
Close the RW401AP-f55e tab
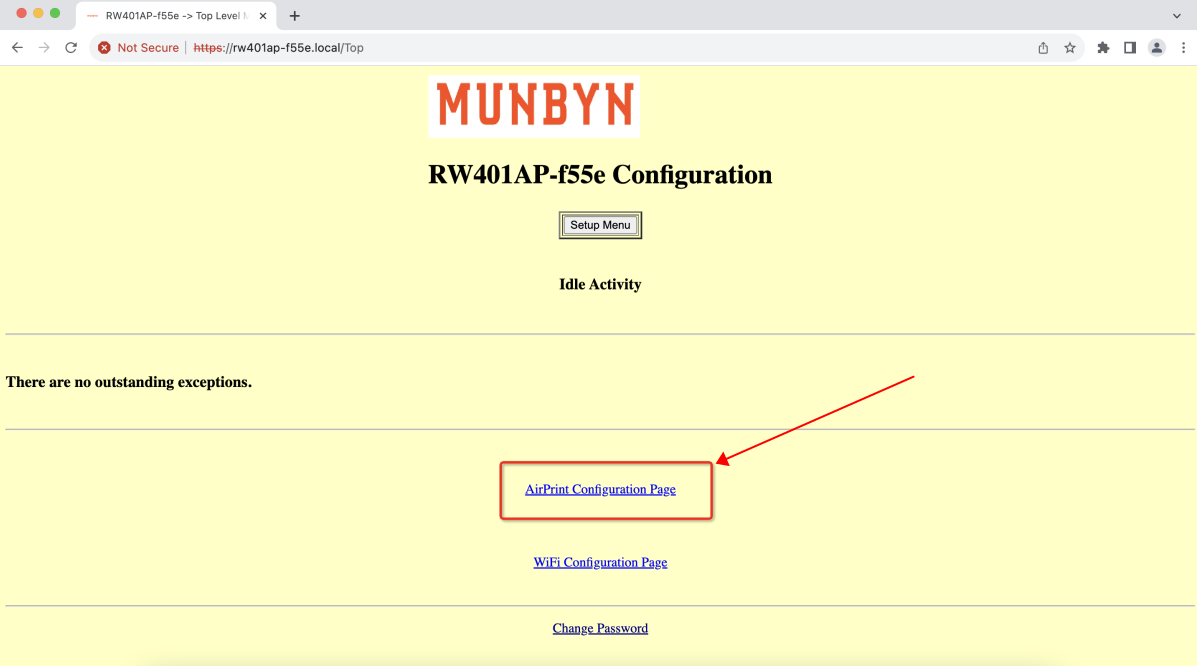click(263, 15)
